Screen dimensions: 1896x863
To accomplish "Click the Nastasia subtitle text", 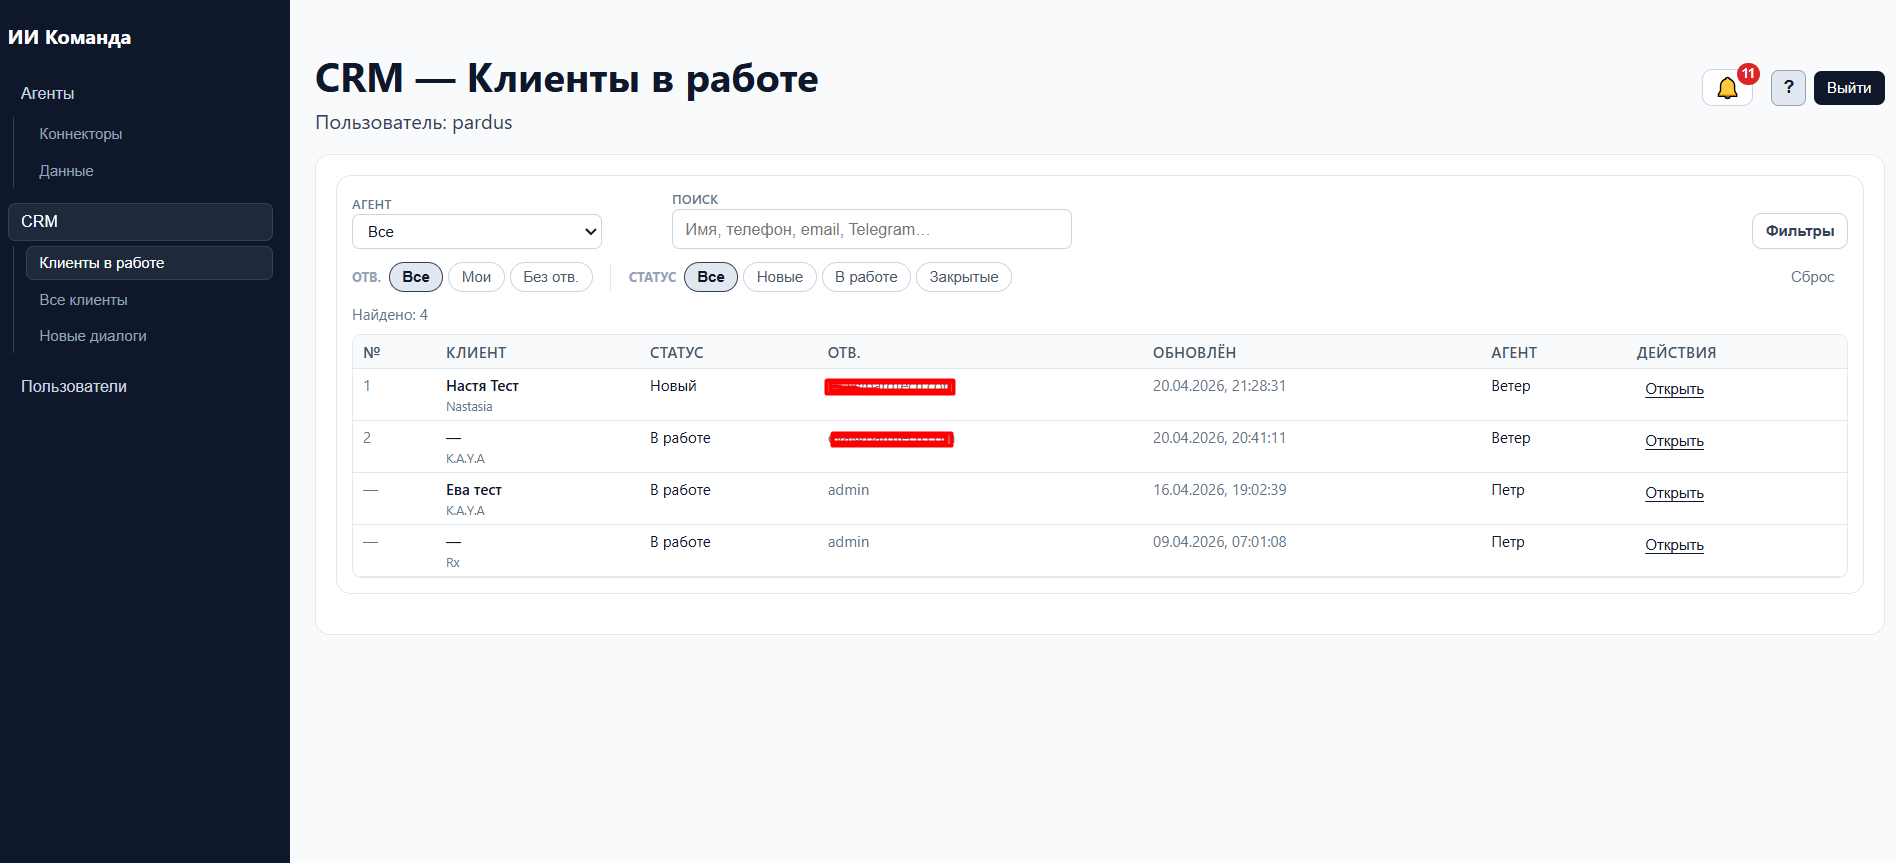I will point(469,407).
